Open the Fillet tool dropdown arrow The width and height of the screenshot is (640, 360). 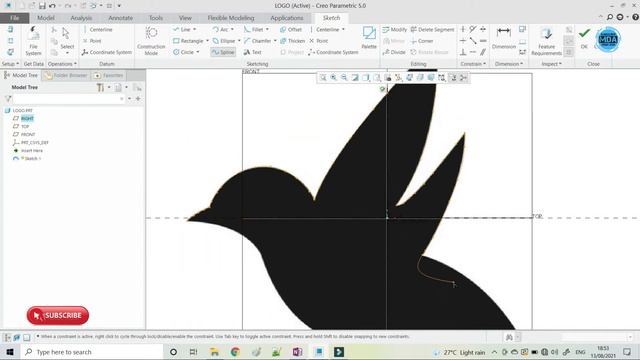pos(267,29)
